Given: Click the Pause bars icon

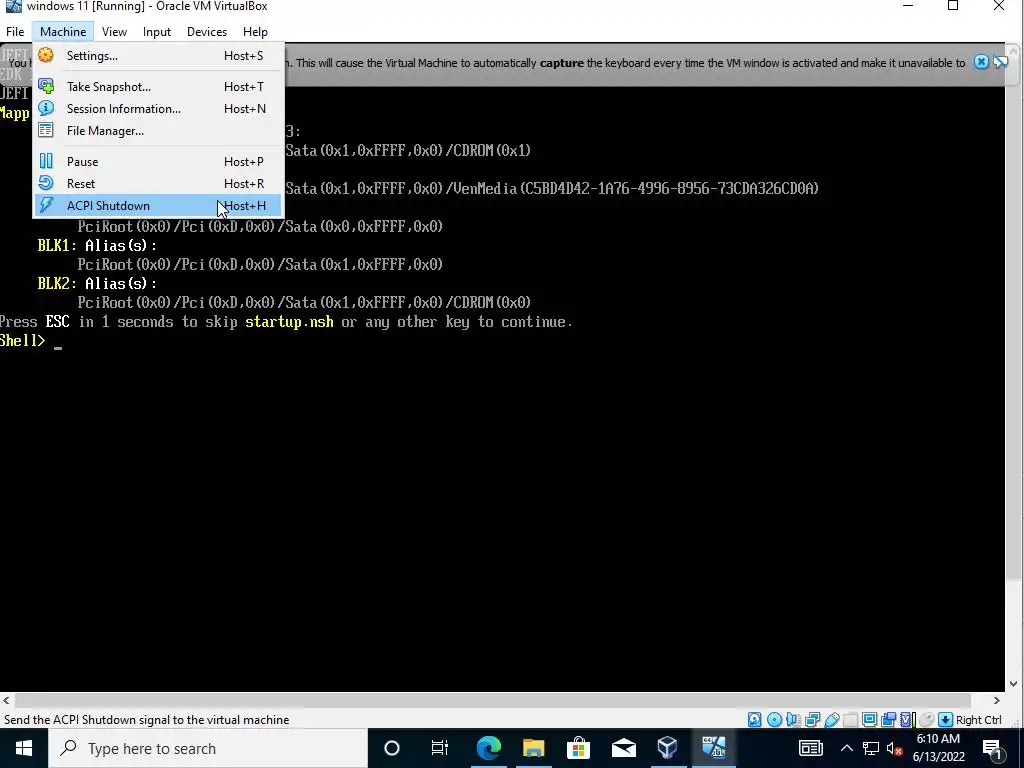Looking at the screenshot, I should coord(46,161).
